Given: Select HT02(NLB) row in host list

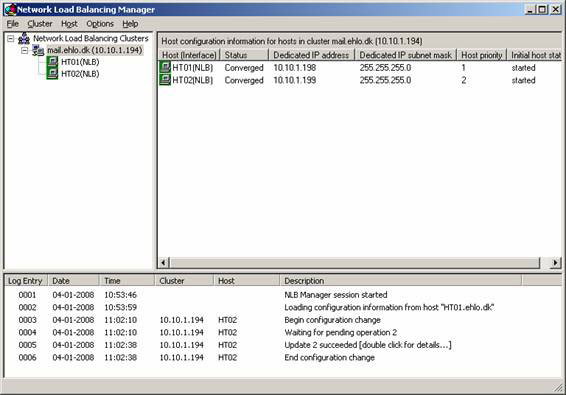Looking at the screenshot, I should (x=360, y=80).
